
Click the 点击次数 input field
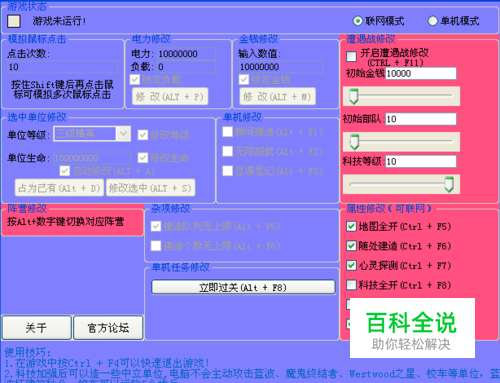tap(62, 67)
